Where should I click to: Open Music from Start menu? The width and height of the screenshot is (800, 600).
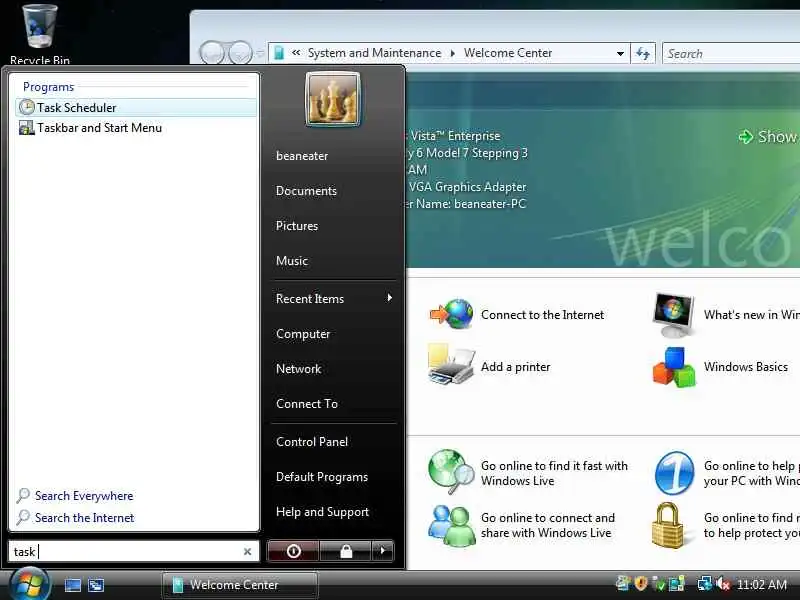(292, 261)
